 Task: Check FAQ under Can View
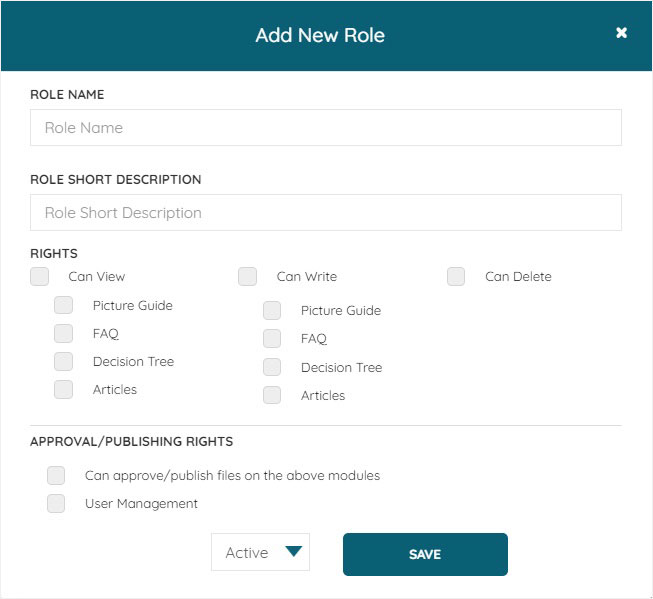(x=63, y=334)
